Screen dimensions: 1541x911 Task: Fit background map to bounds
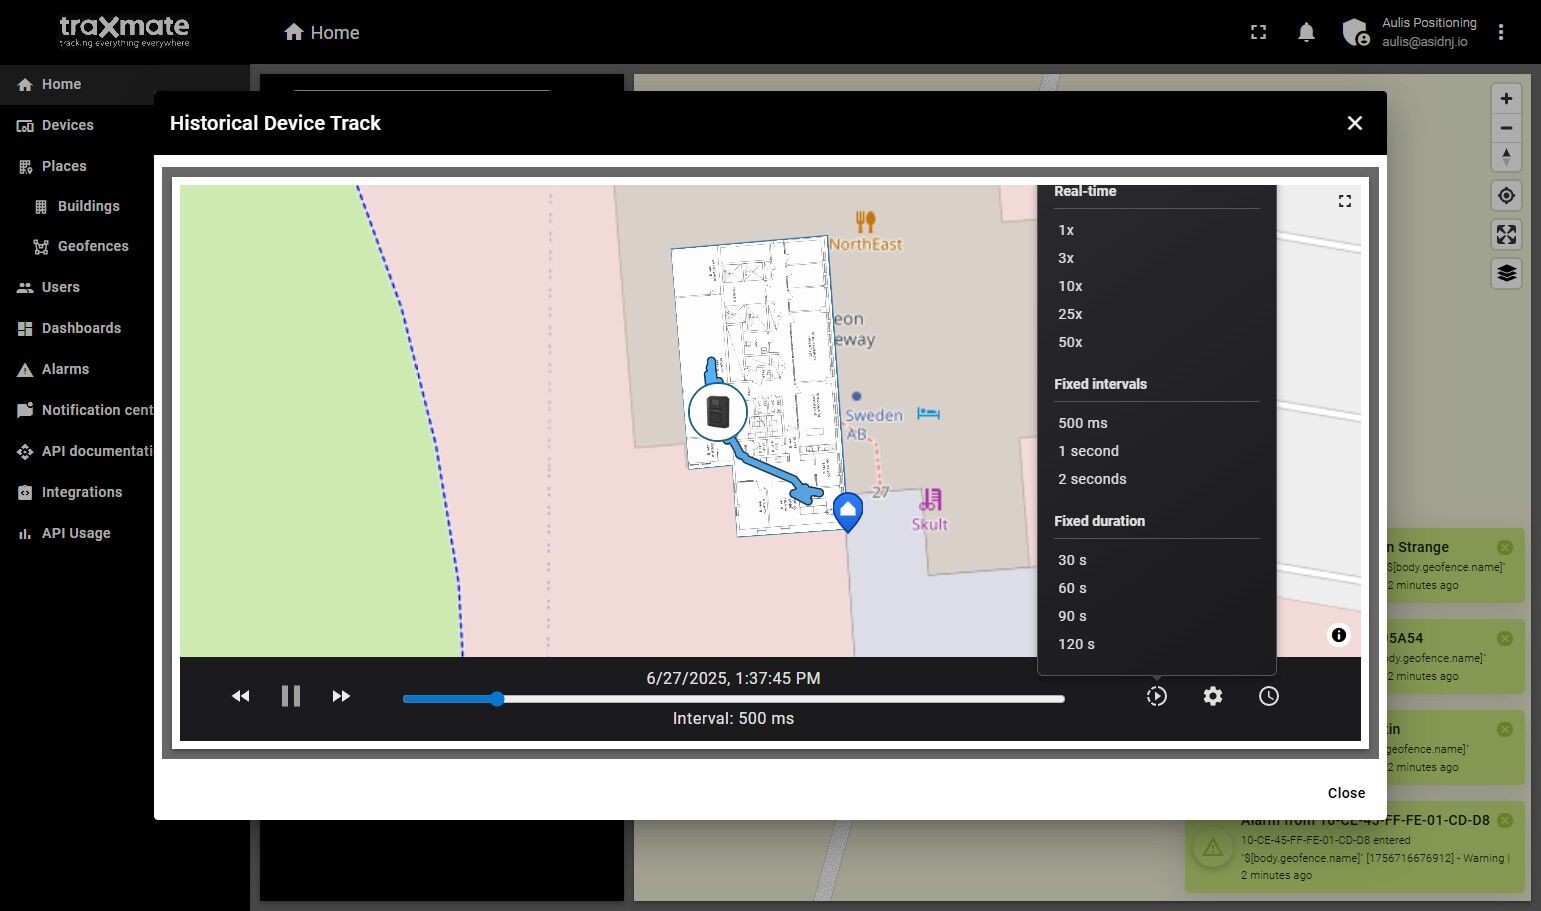coord(1506,235)
